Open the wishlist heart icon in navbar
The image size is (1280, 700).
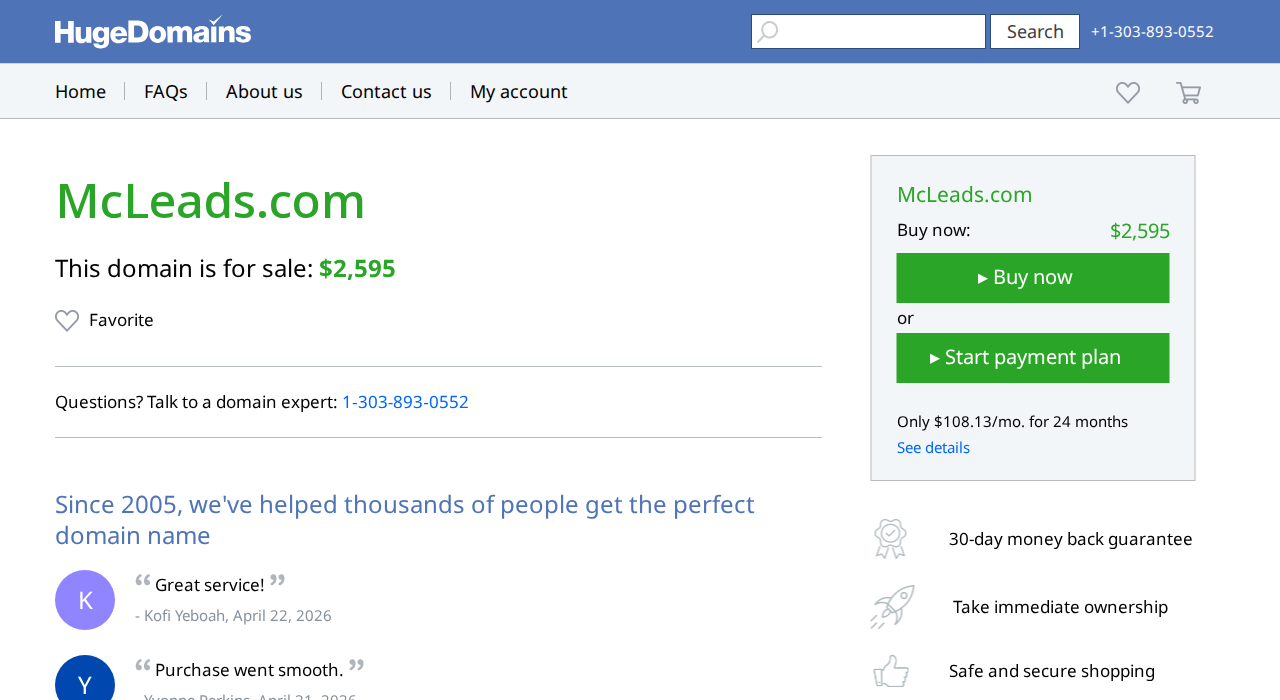[x=1128, y=93]
